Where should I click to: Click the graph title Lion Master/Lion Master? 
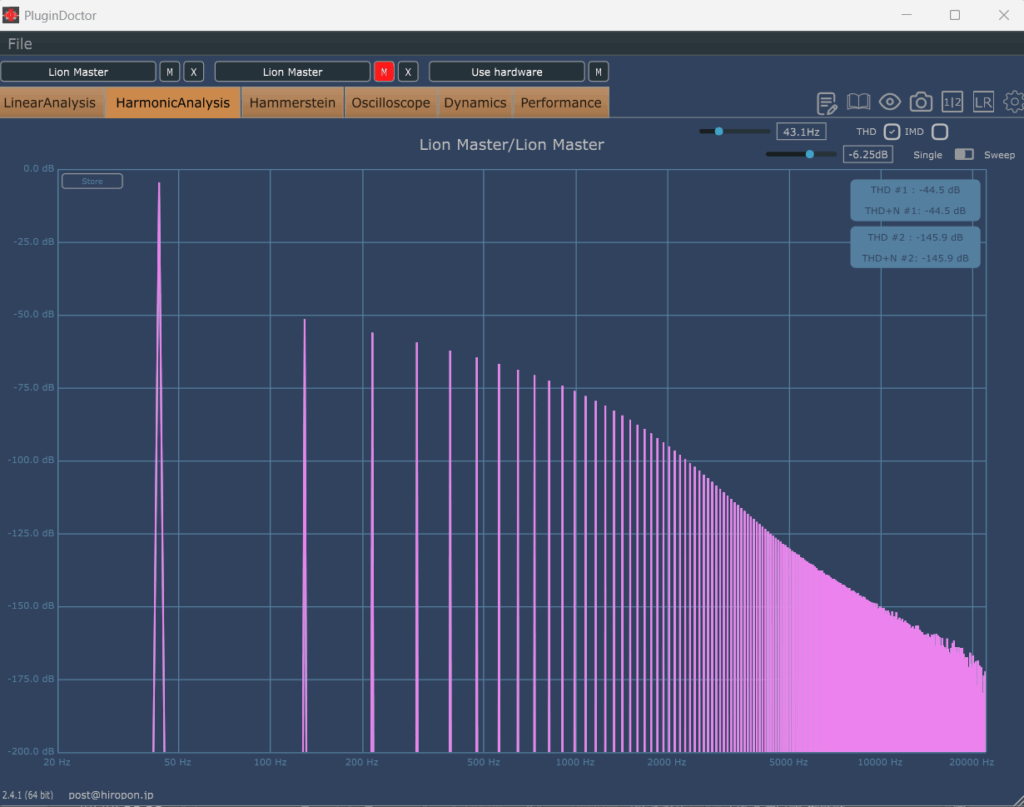(x=511, y=144)
